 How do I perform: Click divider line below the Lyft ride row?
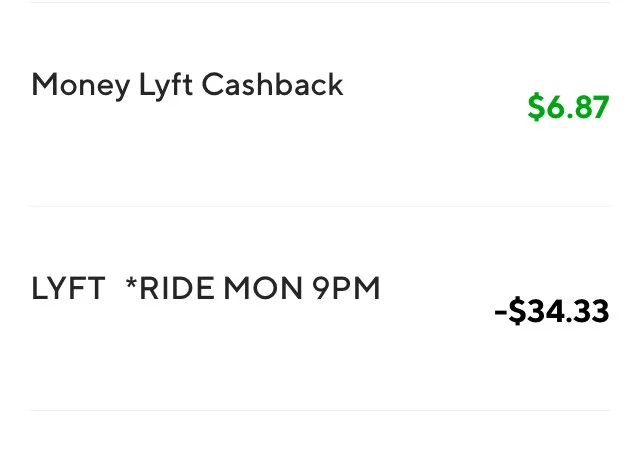(x=320, y=410)
